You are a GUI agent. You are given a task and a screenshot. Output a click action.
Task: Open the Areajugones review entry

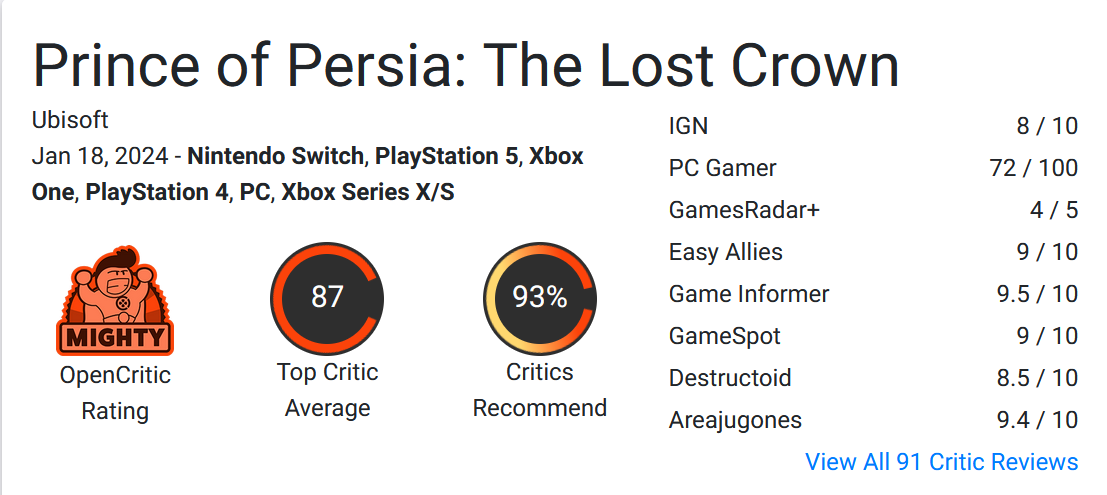pos(873,420)
